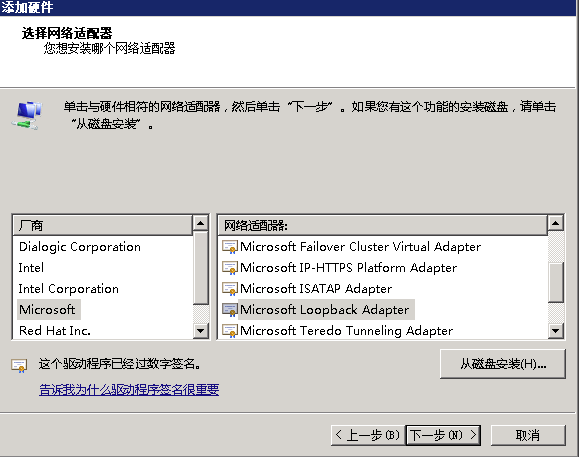
Task: Choose Microsoft Teredo Tunneling Adapter
Action: coord(347,331)
